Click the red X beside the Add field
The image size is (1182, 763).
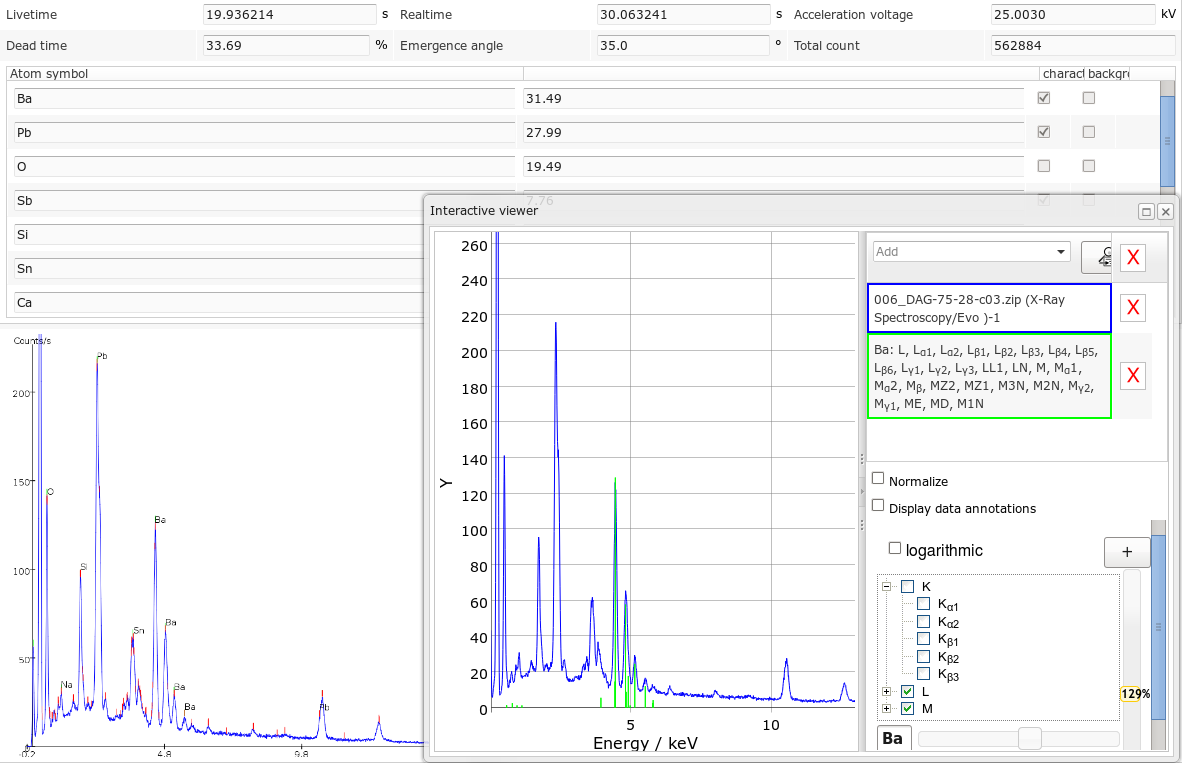pyautogui.click(x=1133, y=259)
